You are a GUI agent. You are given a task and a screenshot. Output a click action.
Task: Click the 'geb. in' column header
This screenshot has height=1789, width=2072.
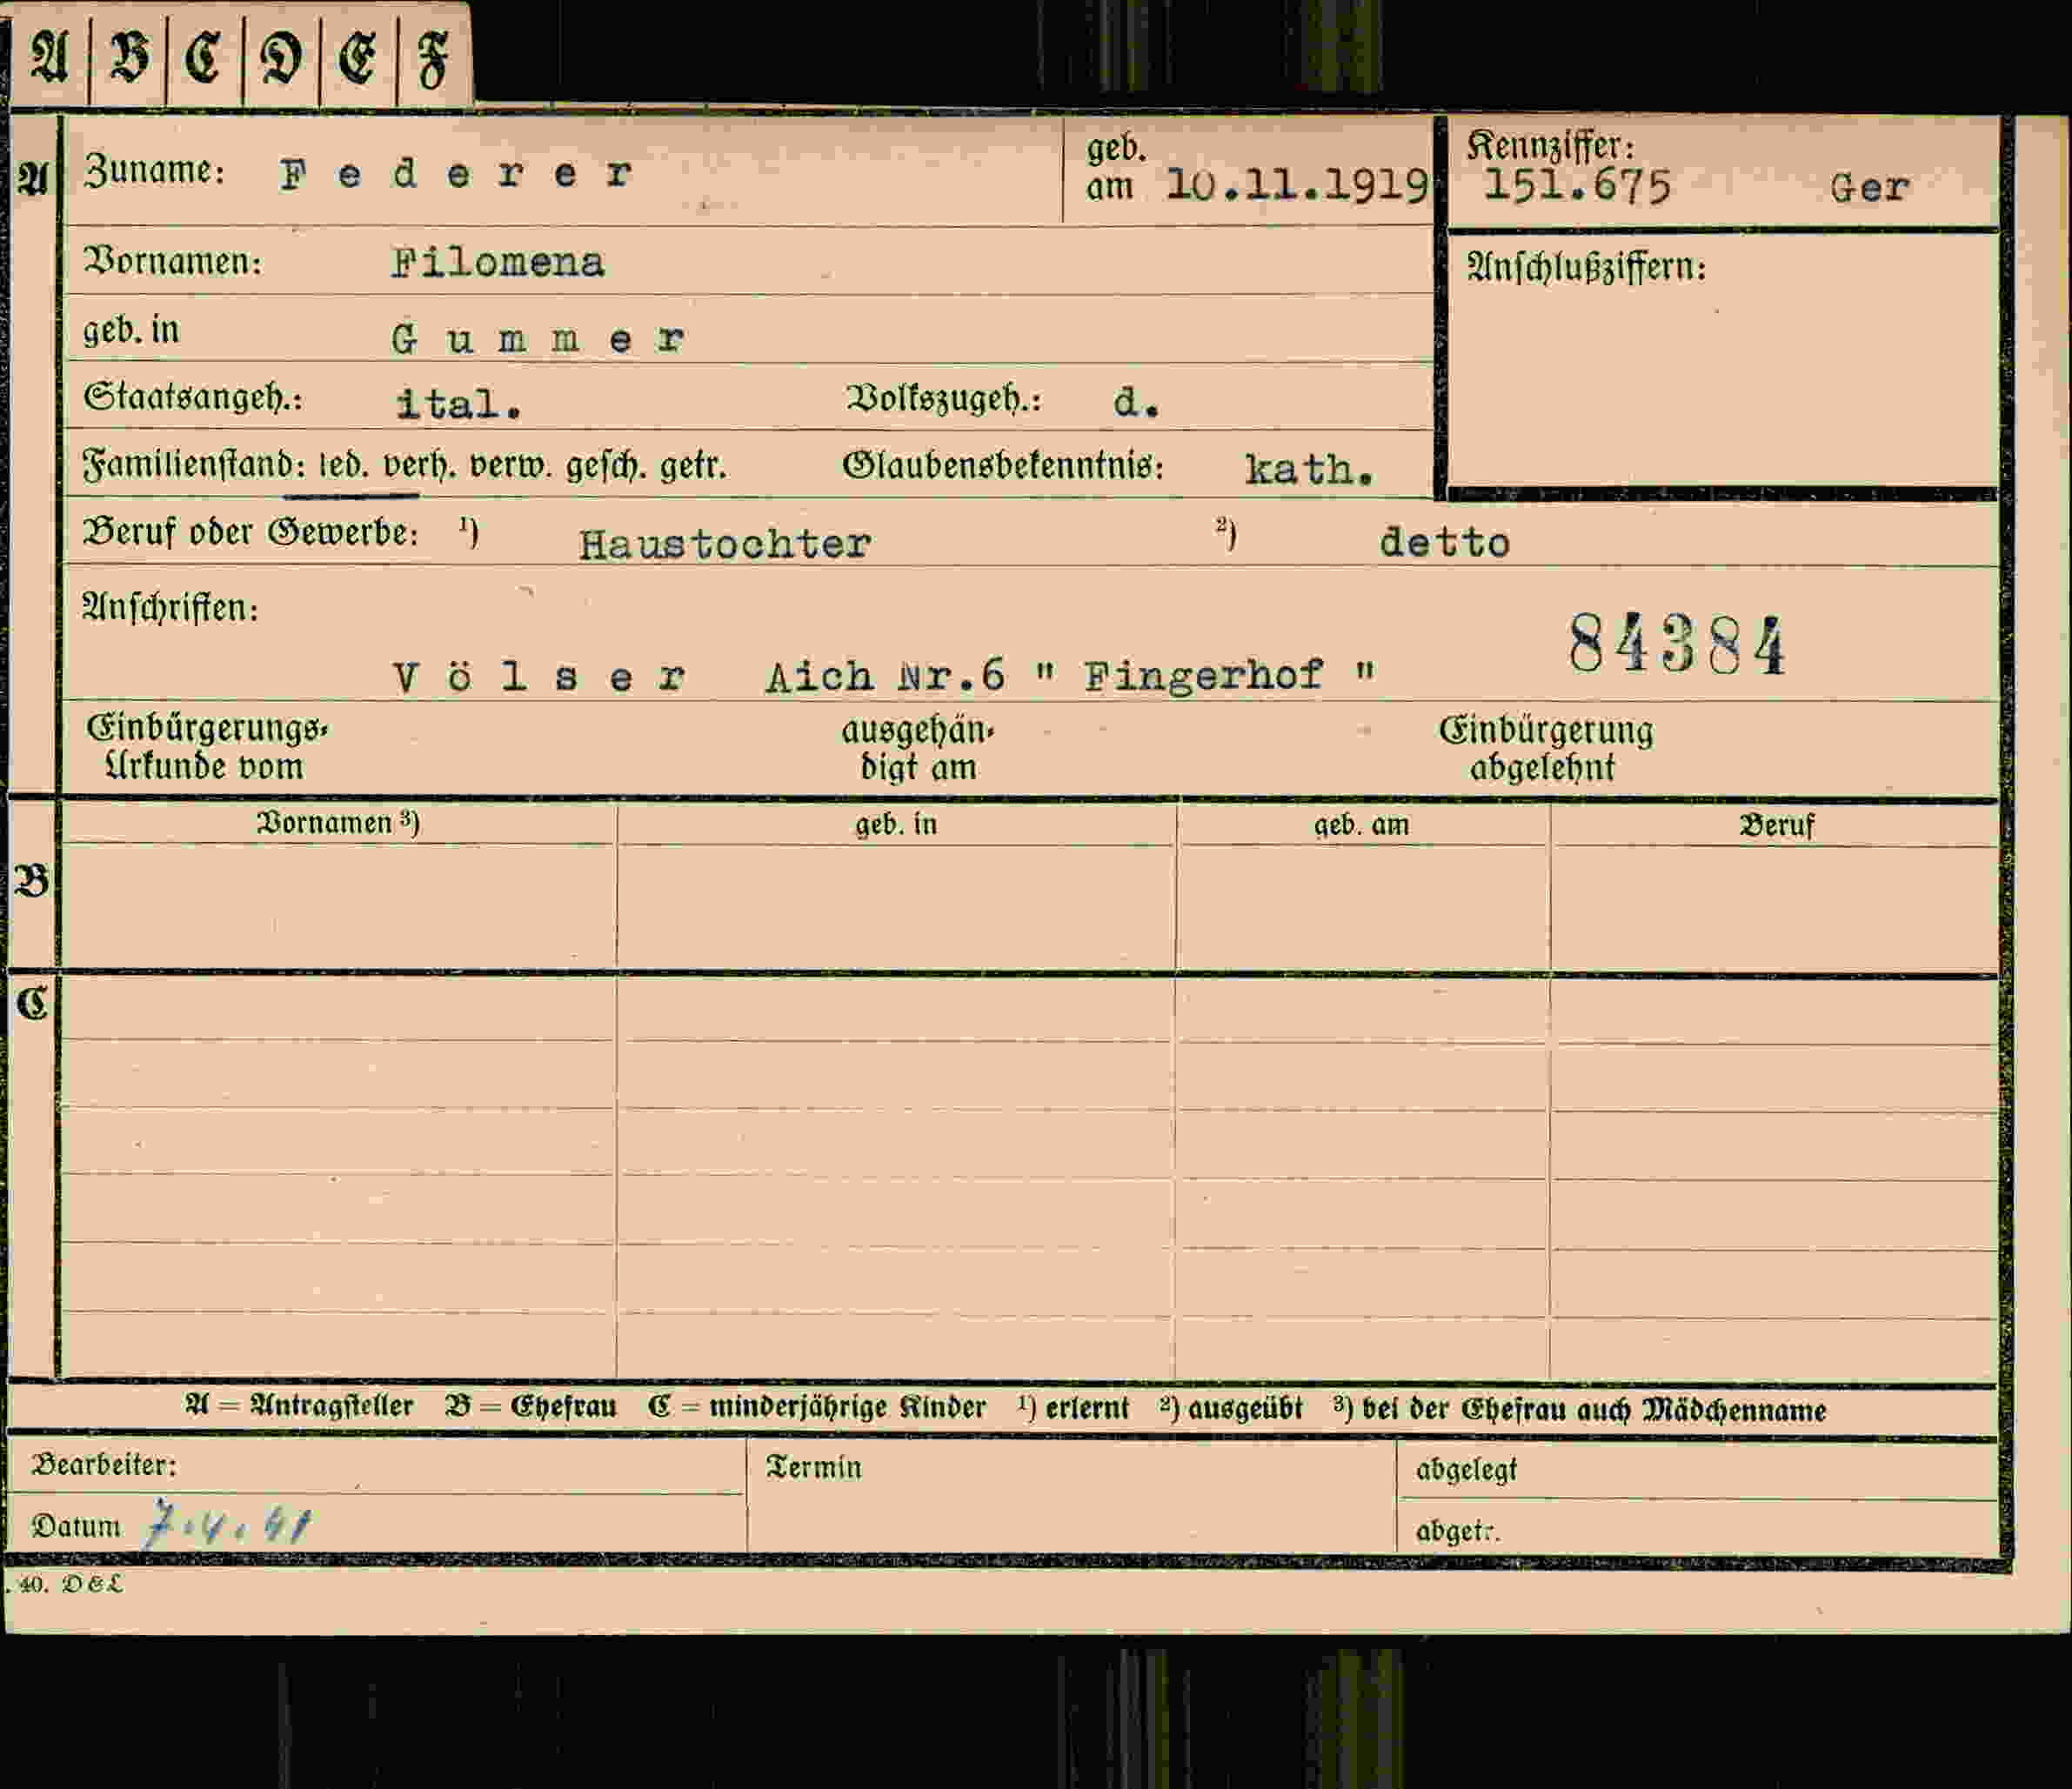pos(896,824)
